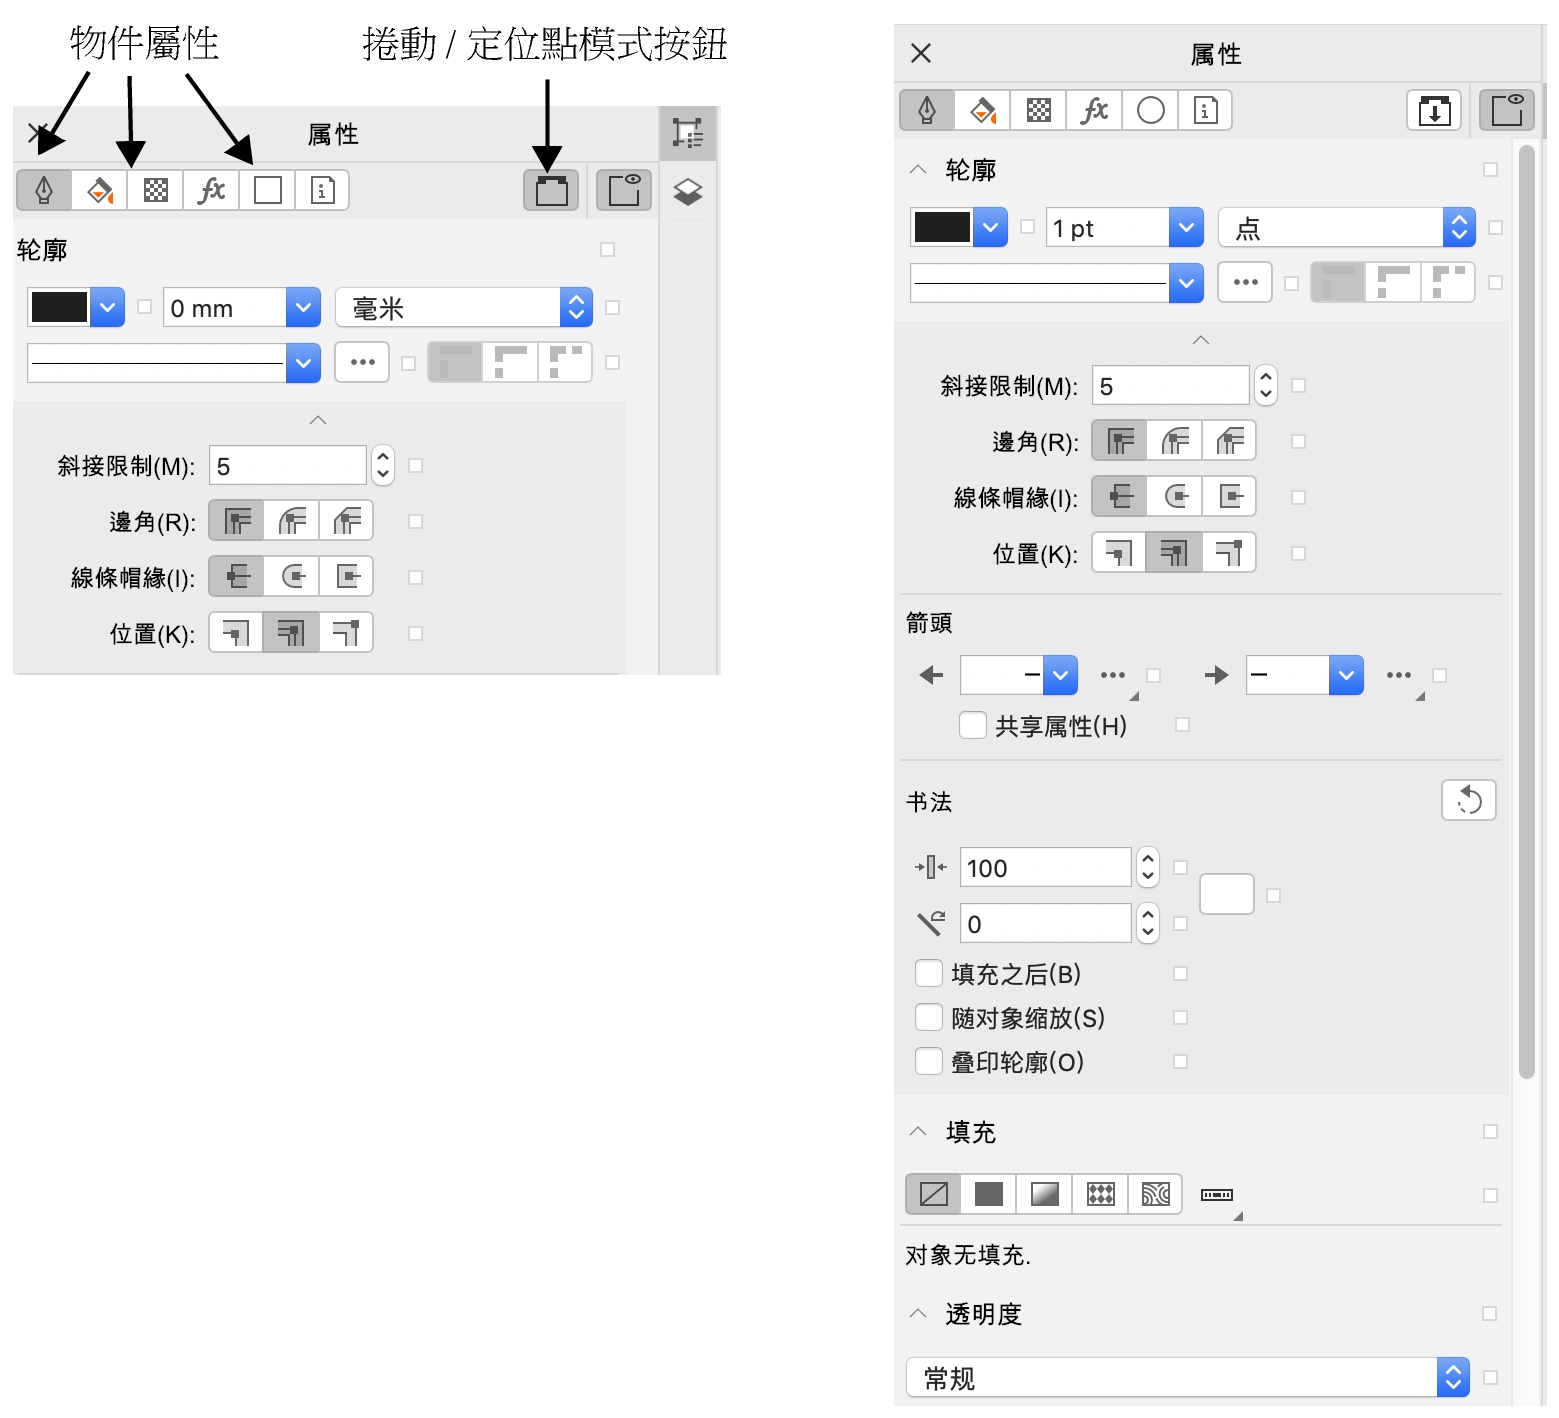Click the scroll mode button in right panel

point(1434,110)
